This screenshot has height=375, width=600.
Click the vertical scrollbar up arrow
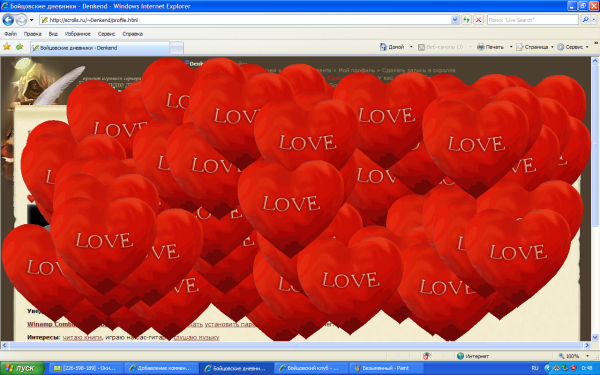click(595, 60)
